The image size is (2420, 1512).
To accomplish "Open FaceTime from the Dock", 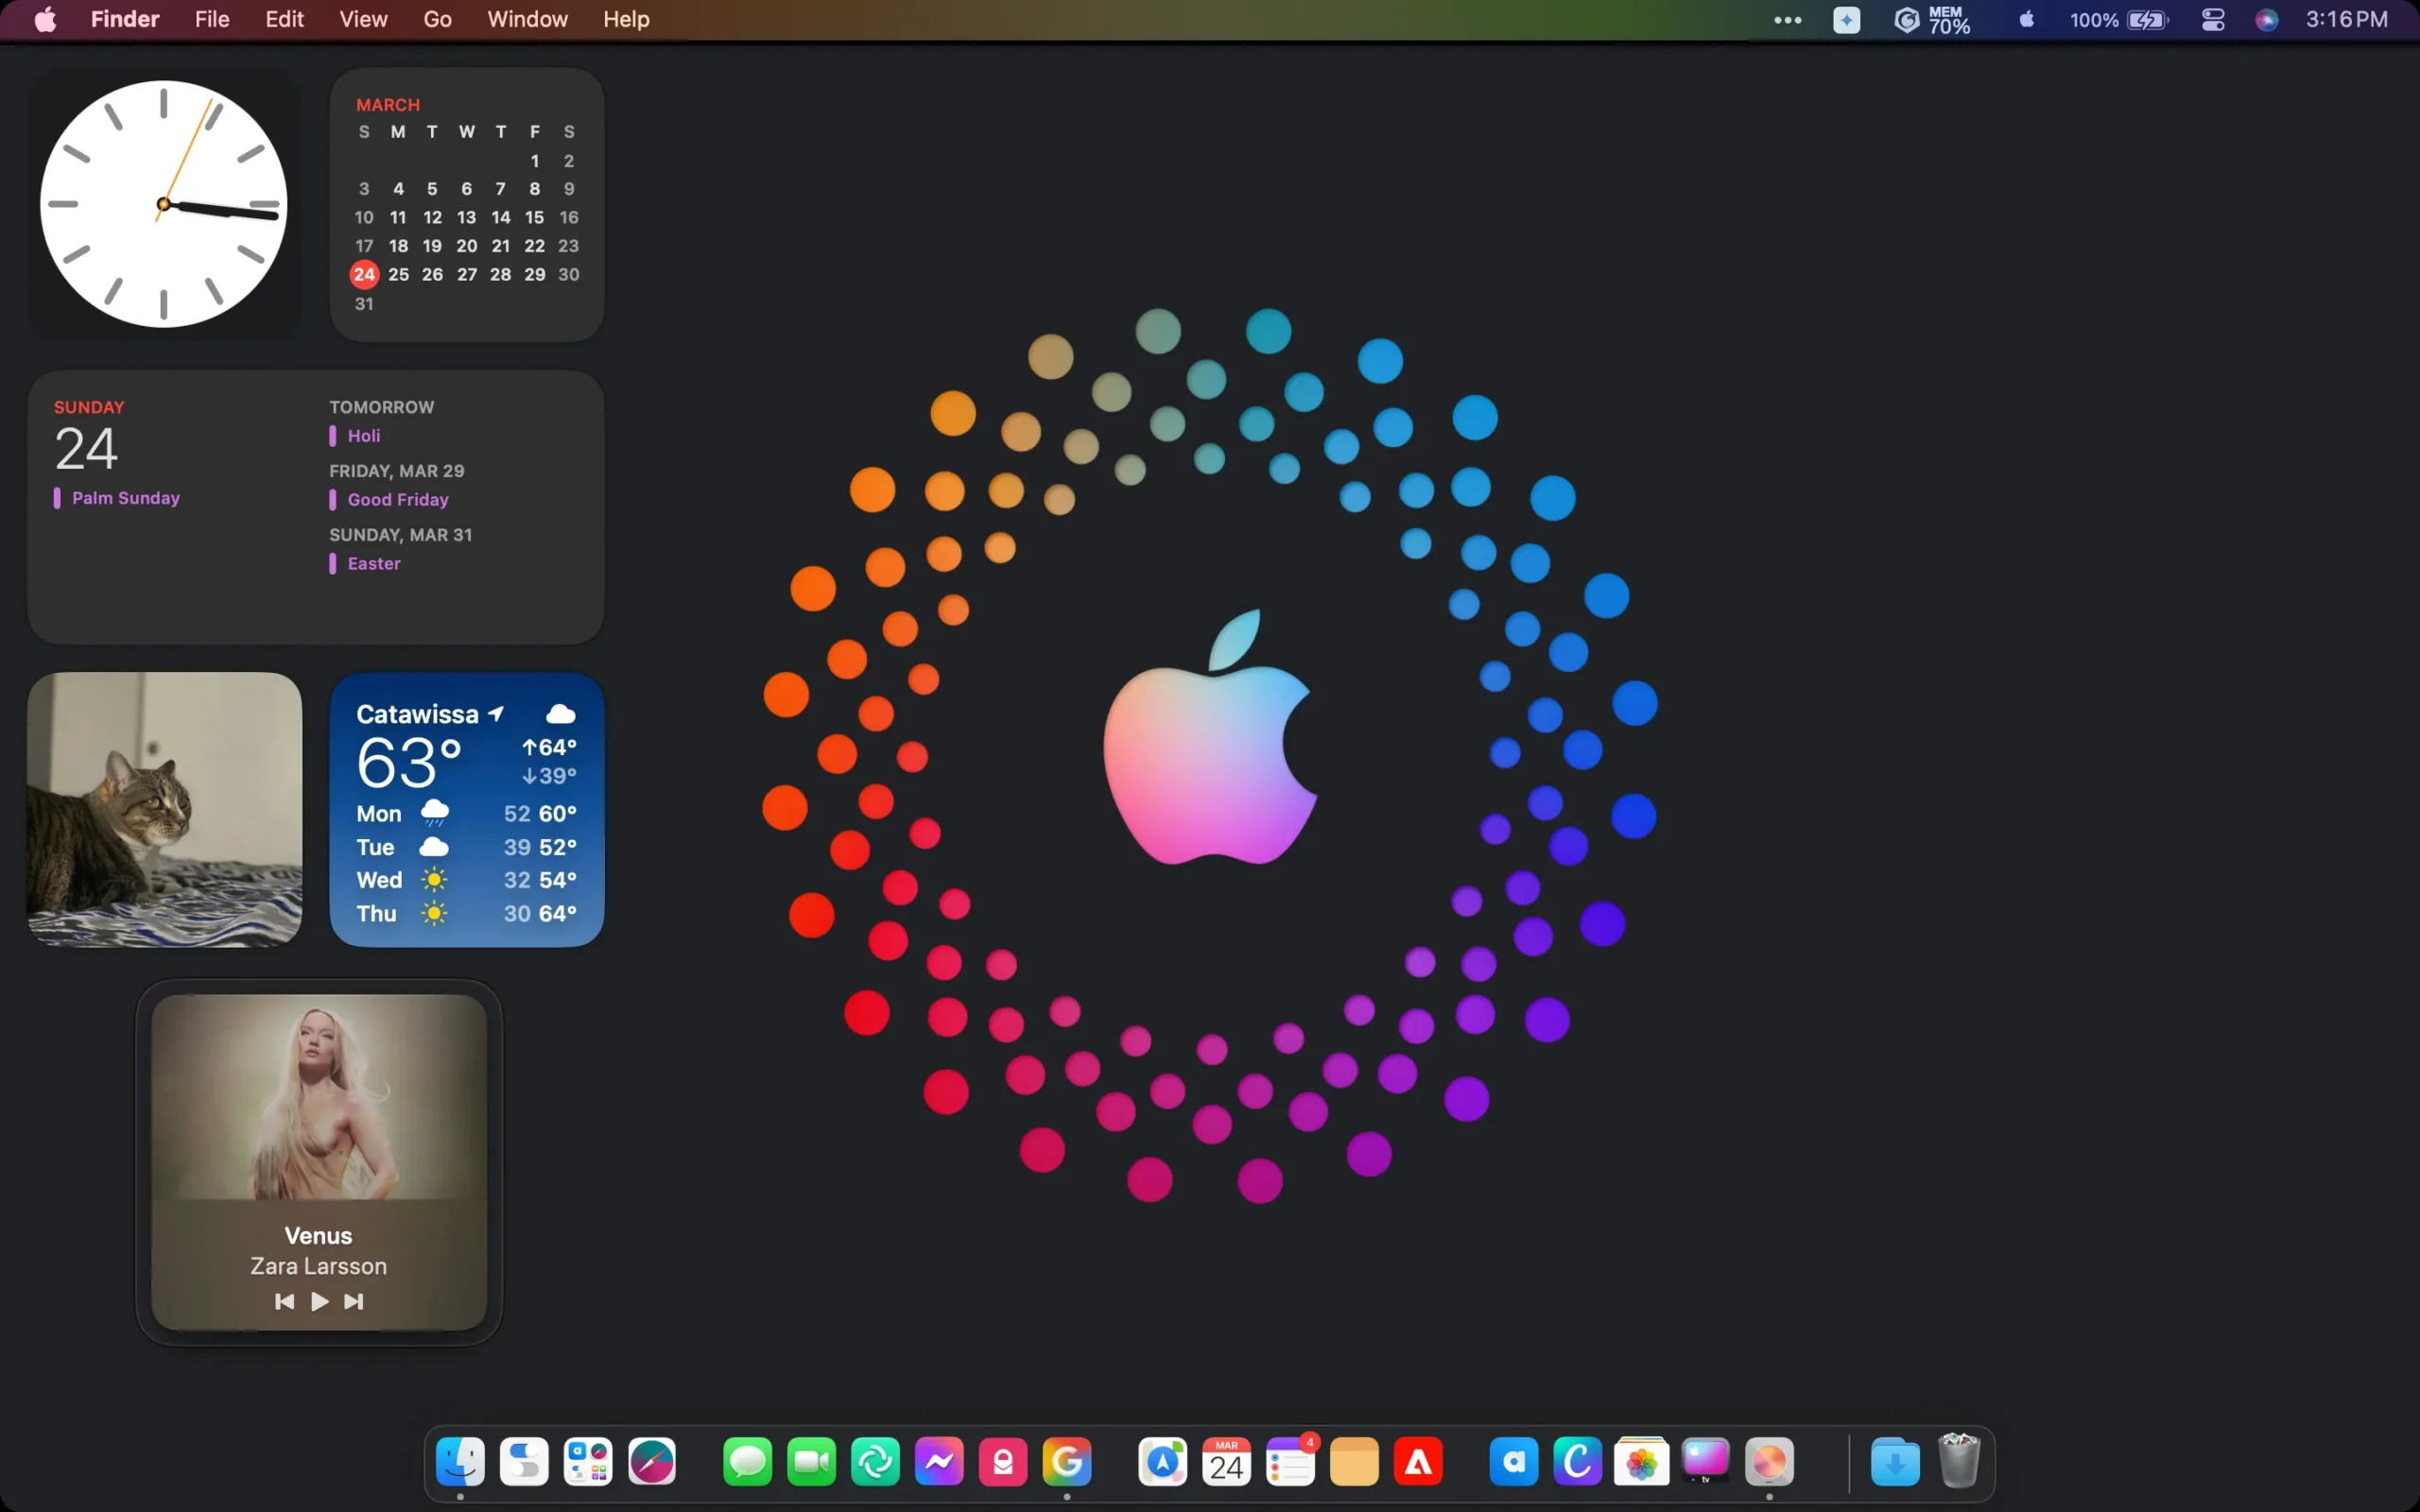I will point(811,1462).
